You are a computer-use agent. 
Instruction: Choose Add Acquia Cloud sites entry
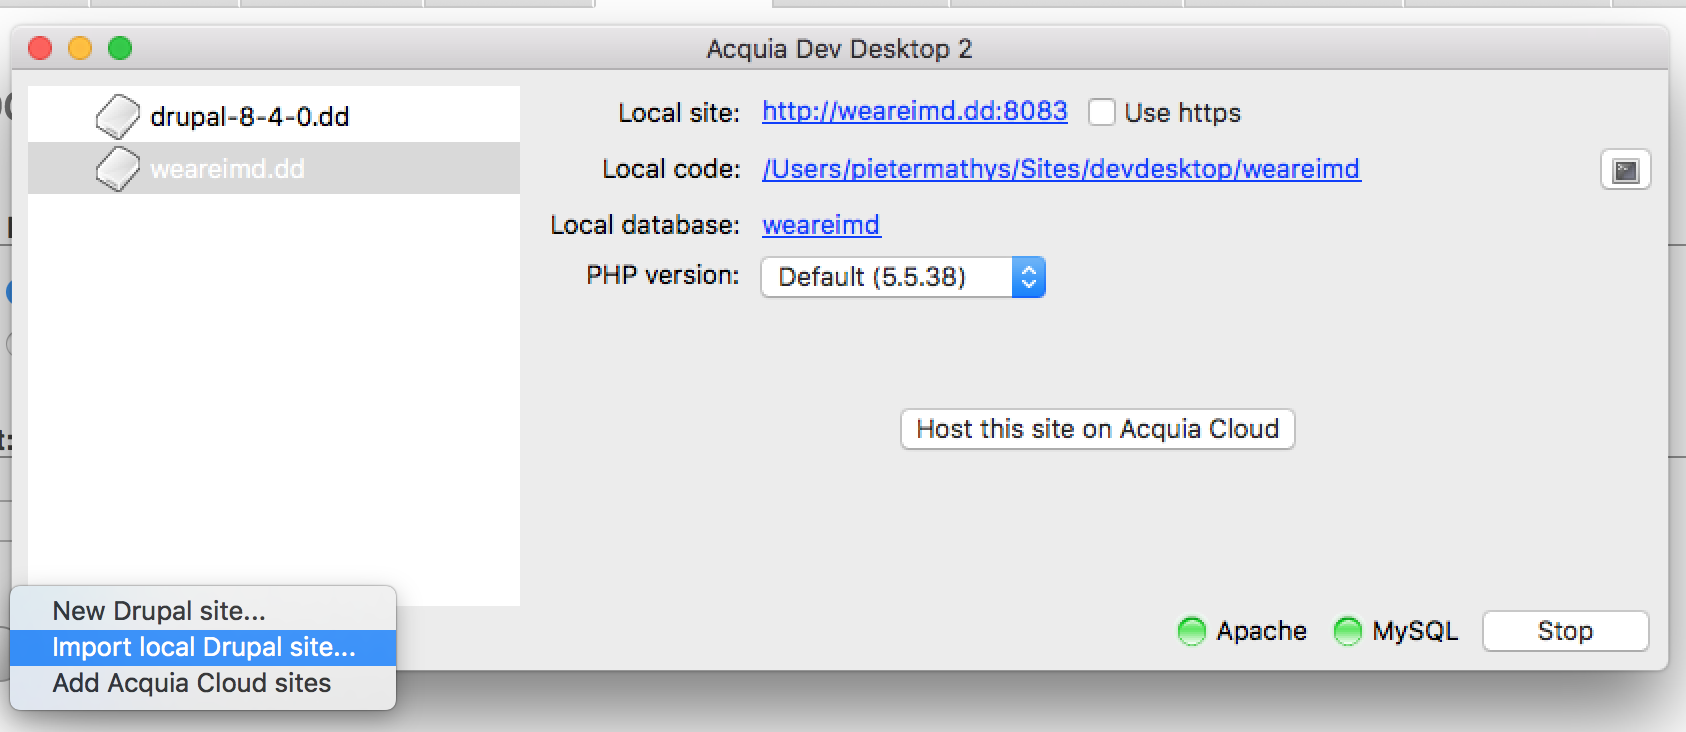[203, 683]
